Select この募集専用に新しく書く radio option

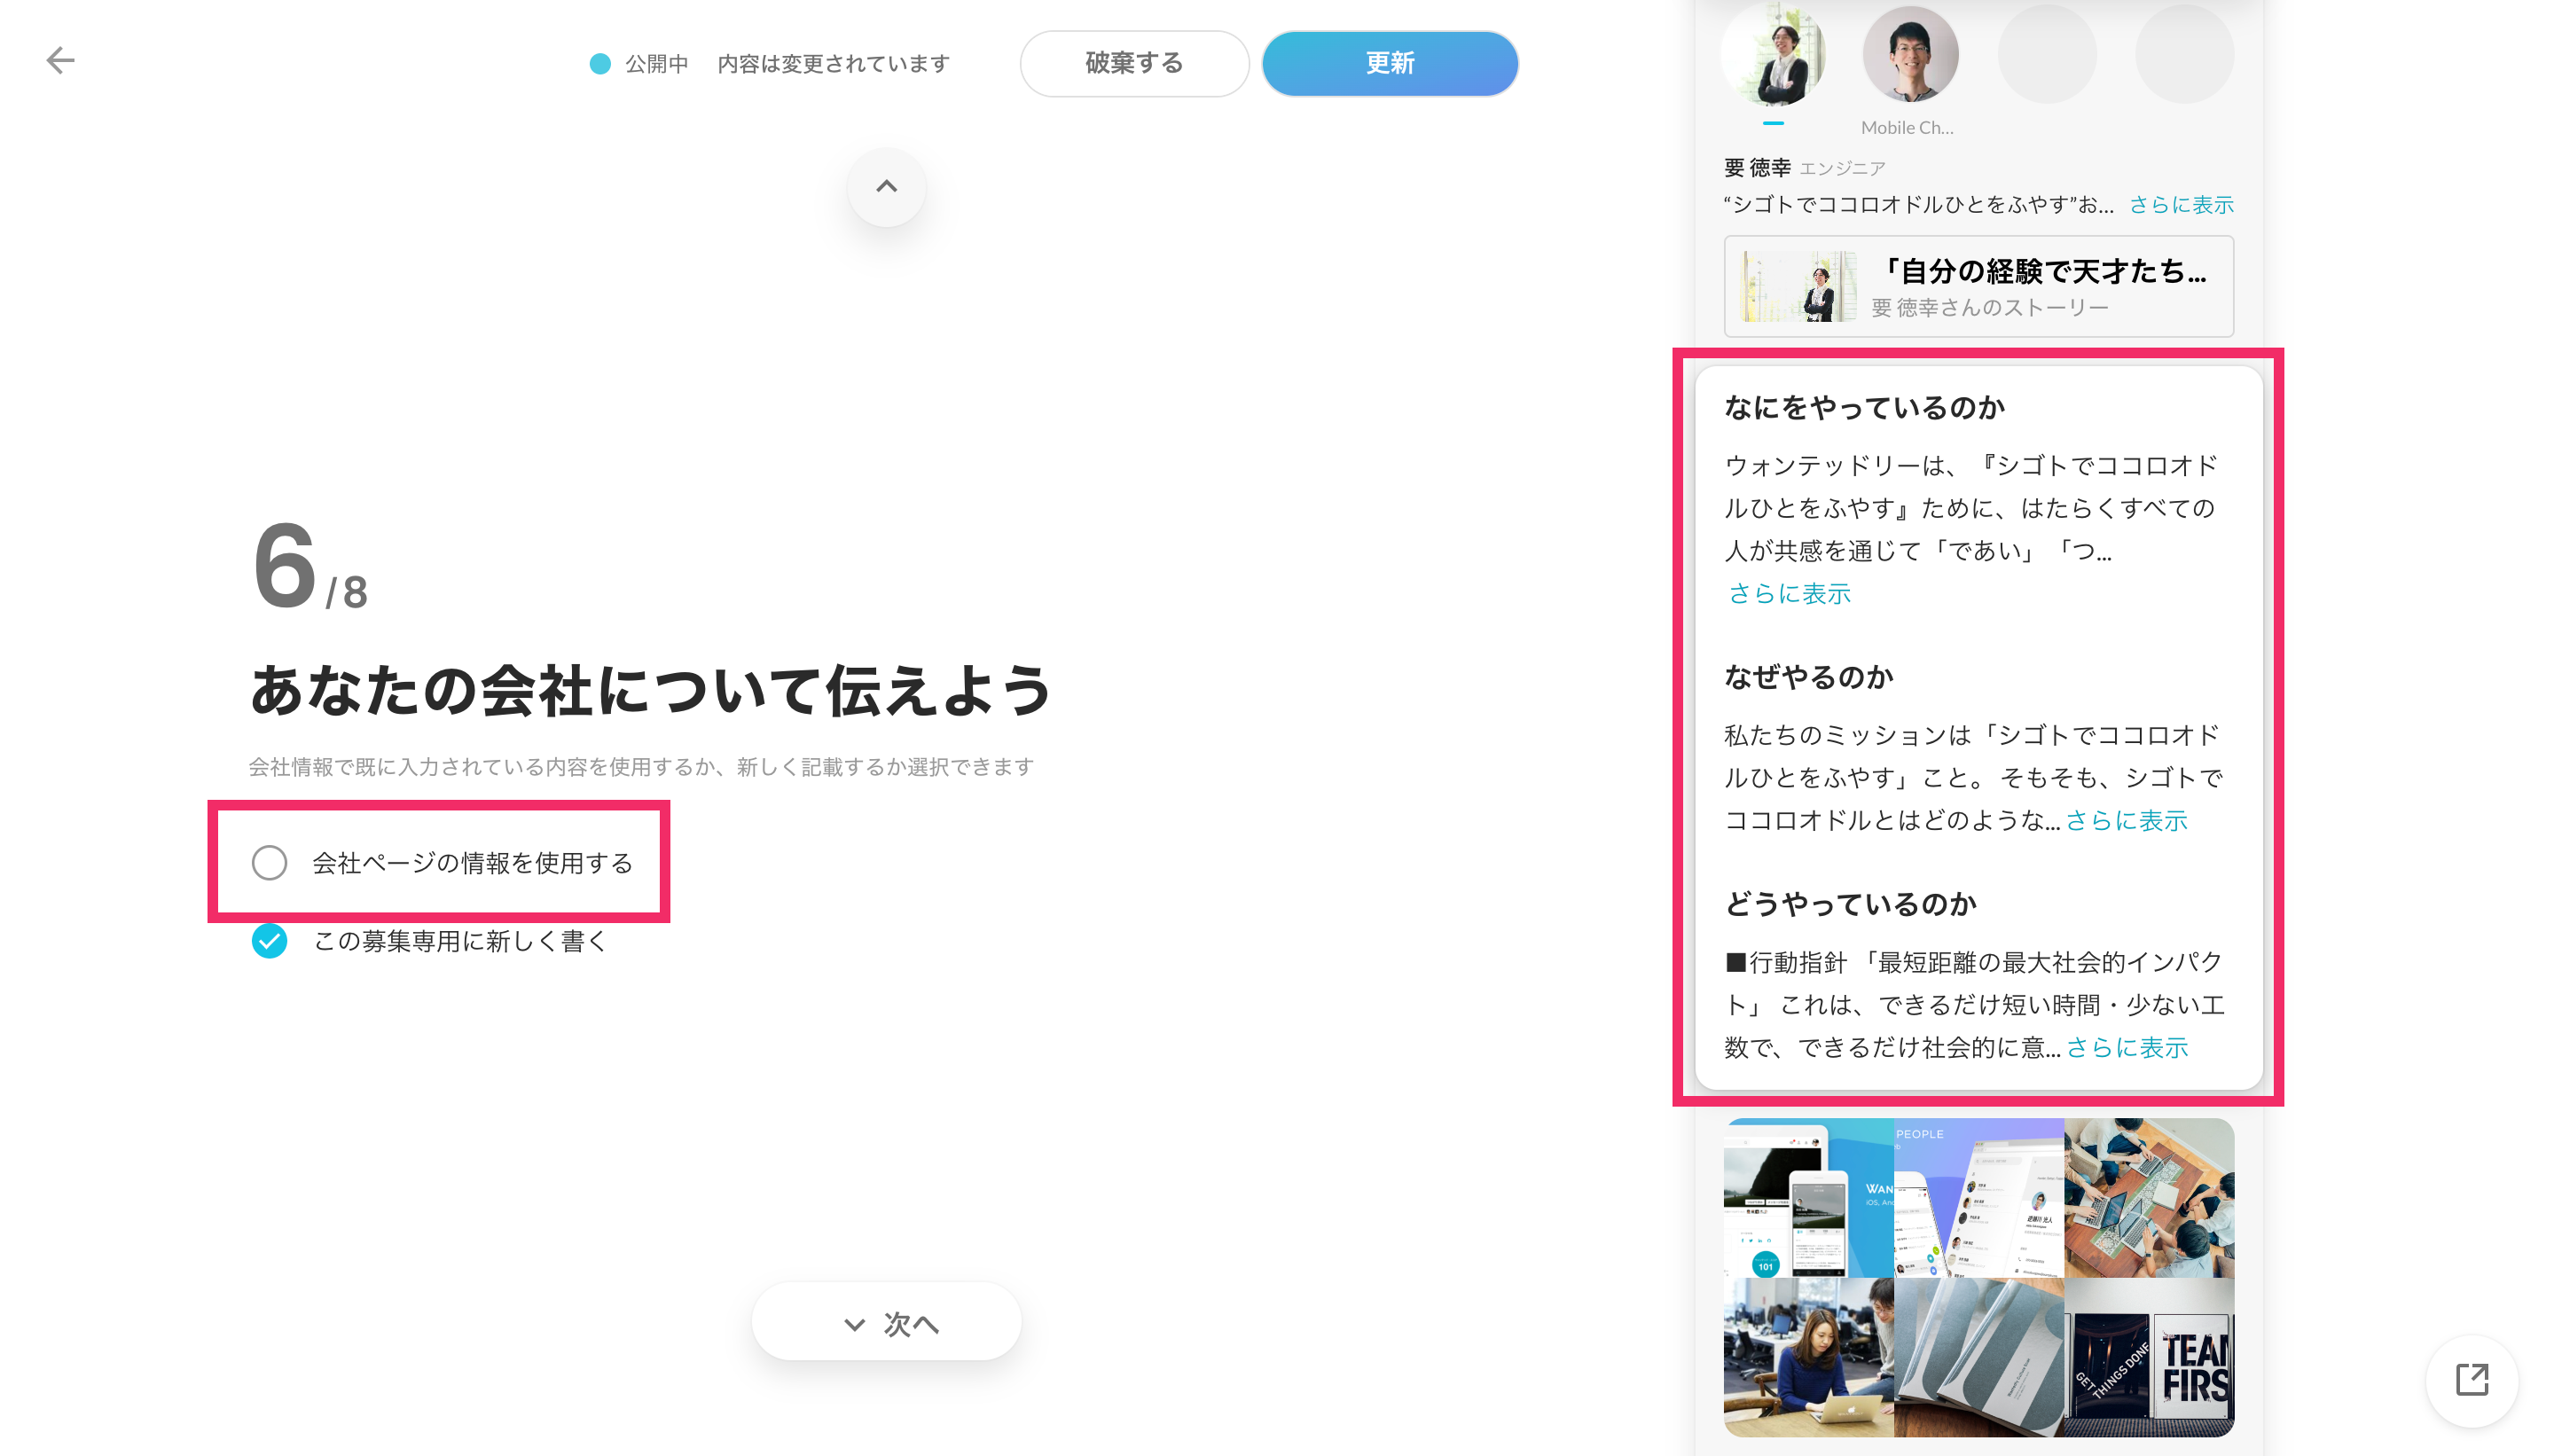(270, 941)
